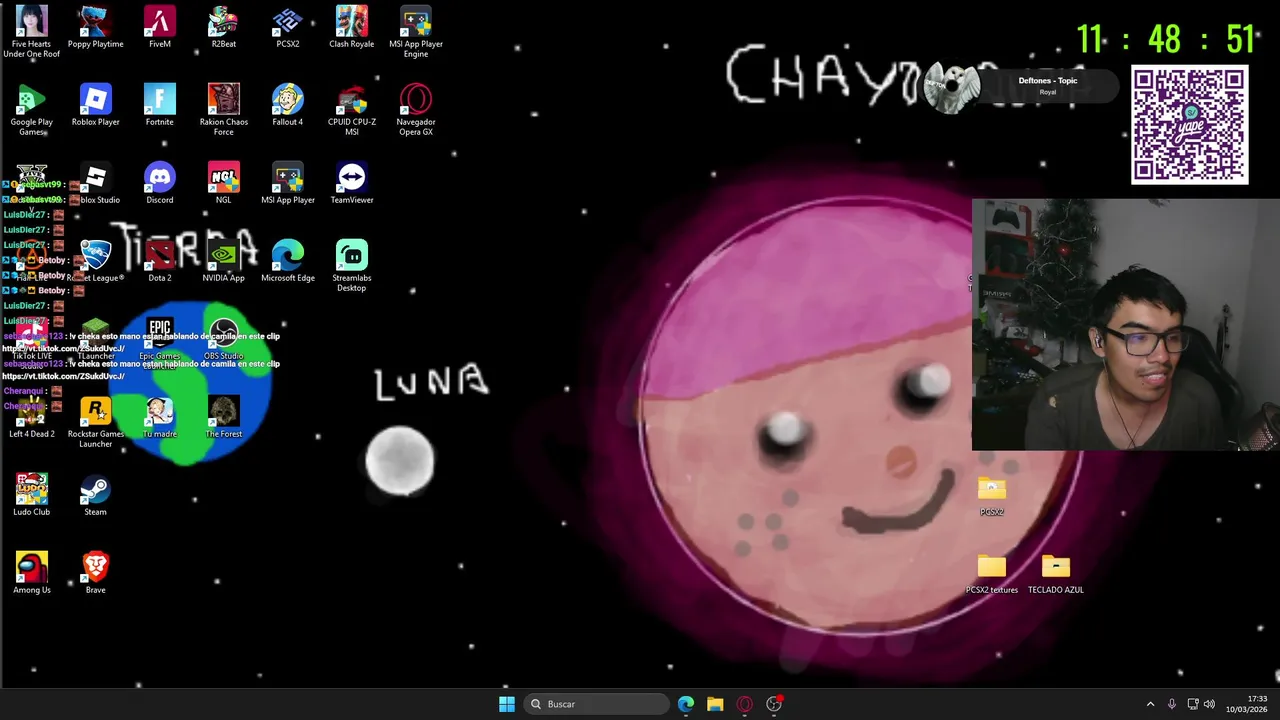
Task: Open the R2Beat desktop shortcut
Action: tap(224, 27)
